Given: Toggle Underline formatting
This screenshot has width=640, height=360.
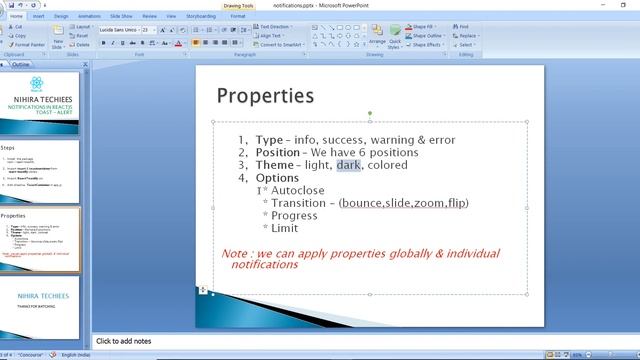Looking at the screenshot, I should [x=122, y=43].
